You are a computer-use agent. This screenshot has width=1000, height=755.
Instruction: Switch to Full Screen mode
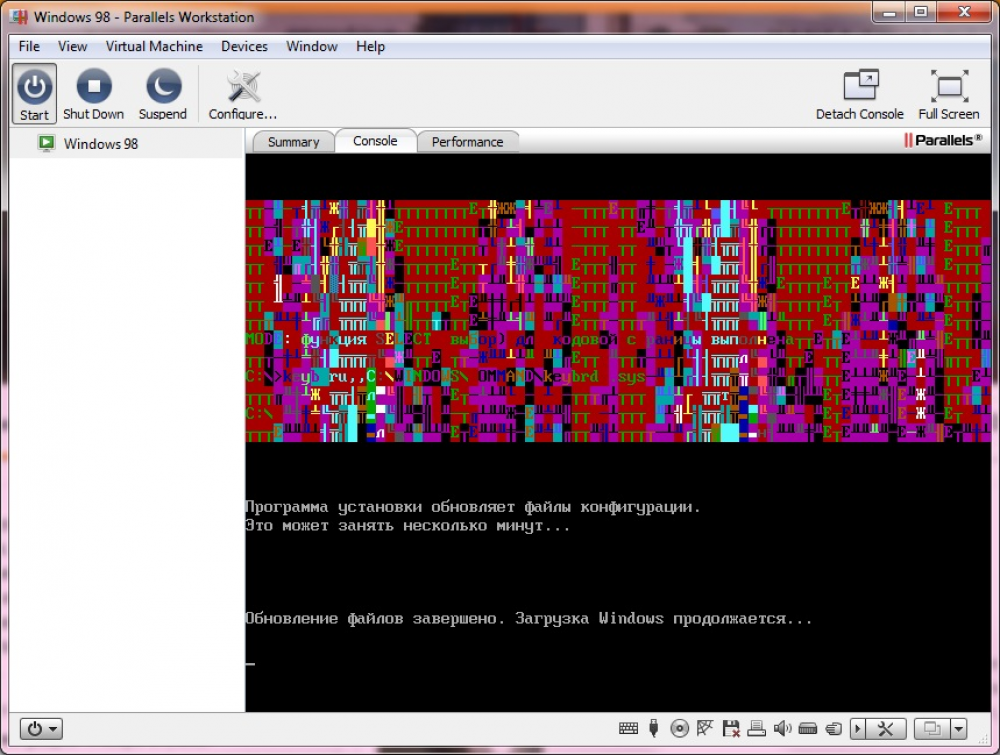pos(948,94)
